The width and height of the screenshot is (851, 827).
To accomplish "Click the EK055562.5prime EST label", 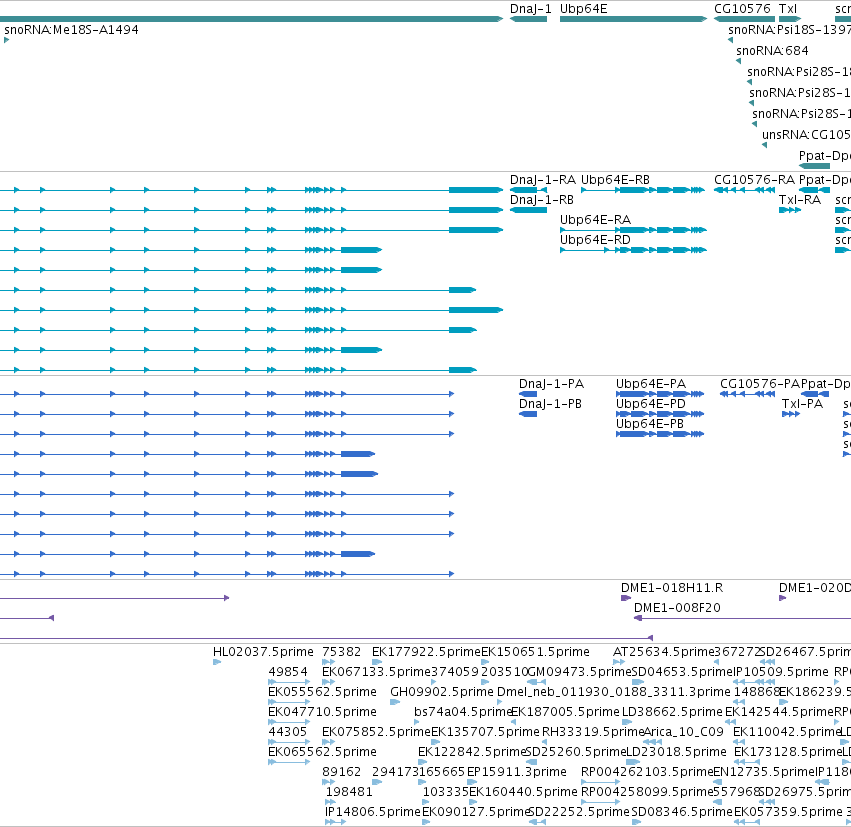I will click(322, 692).
